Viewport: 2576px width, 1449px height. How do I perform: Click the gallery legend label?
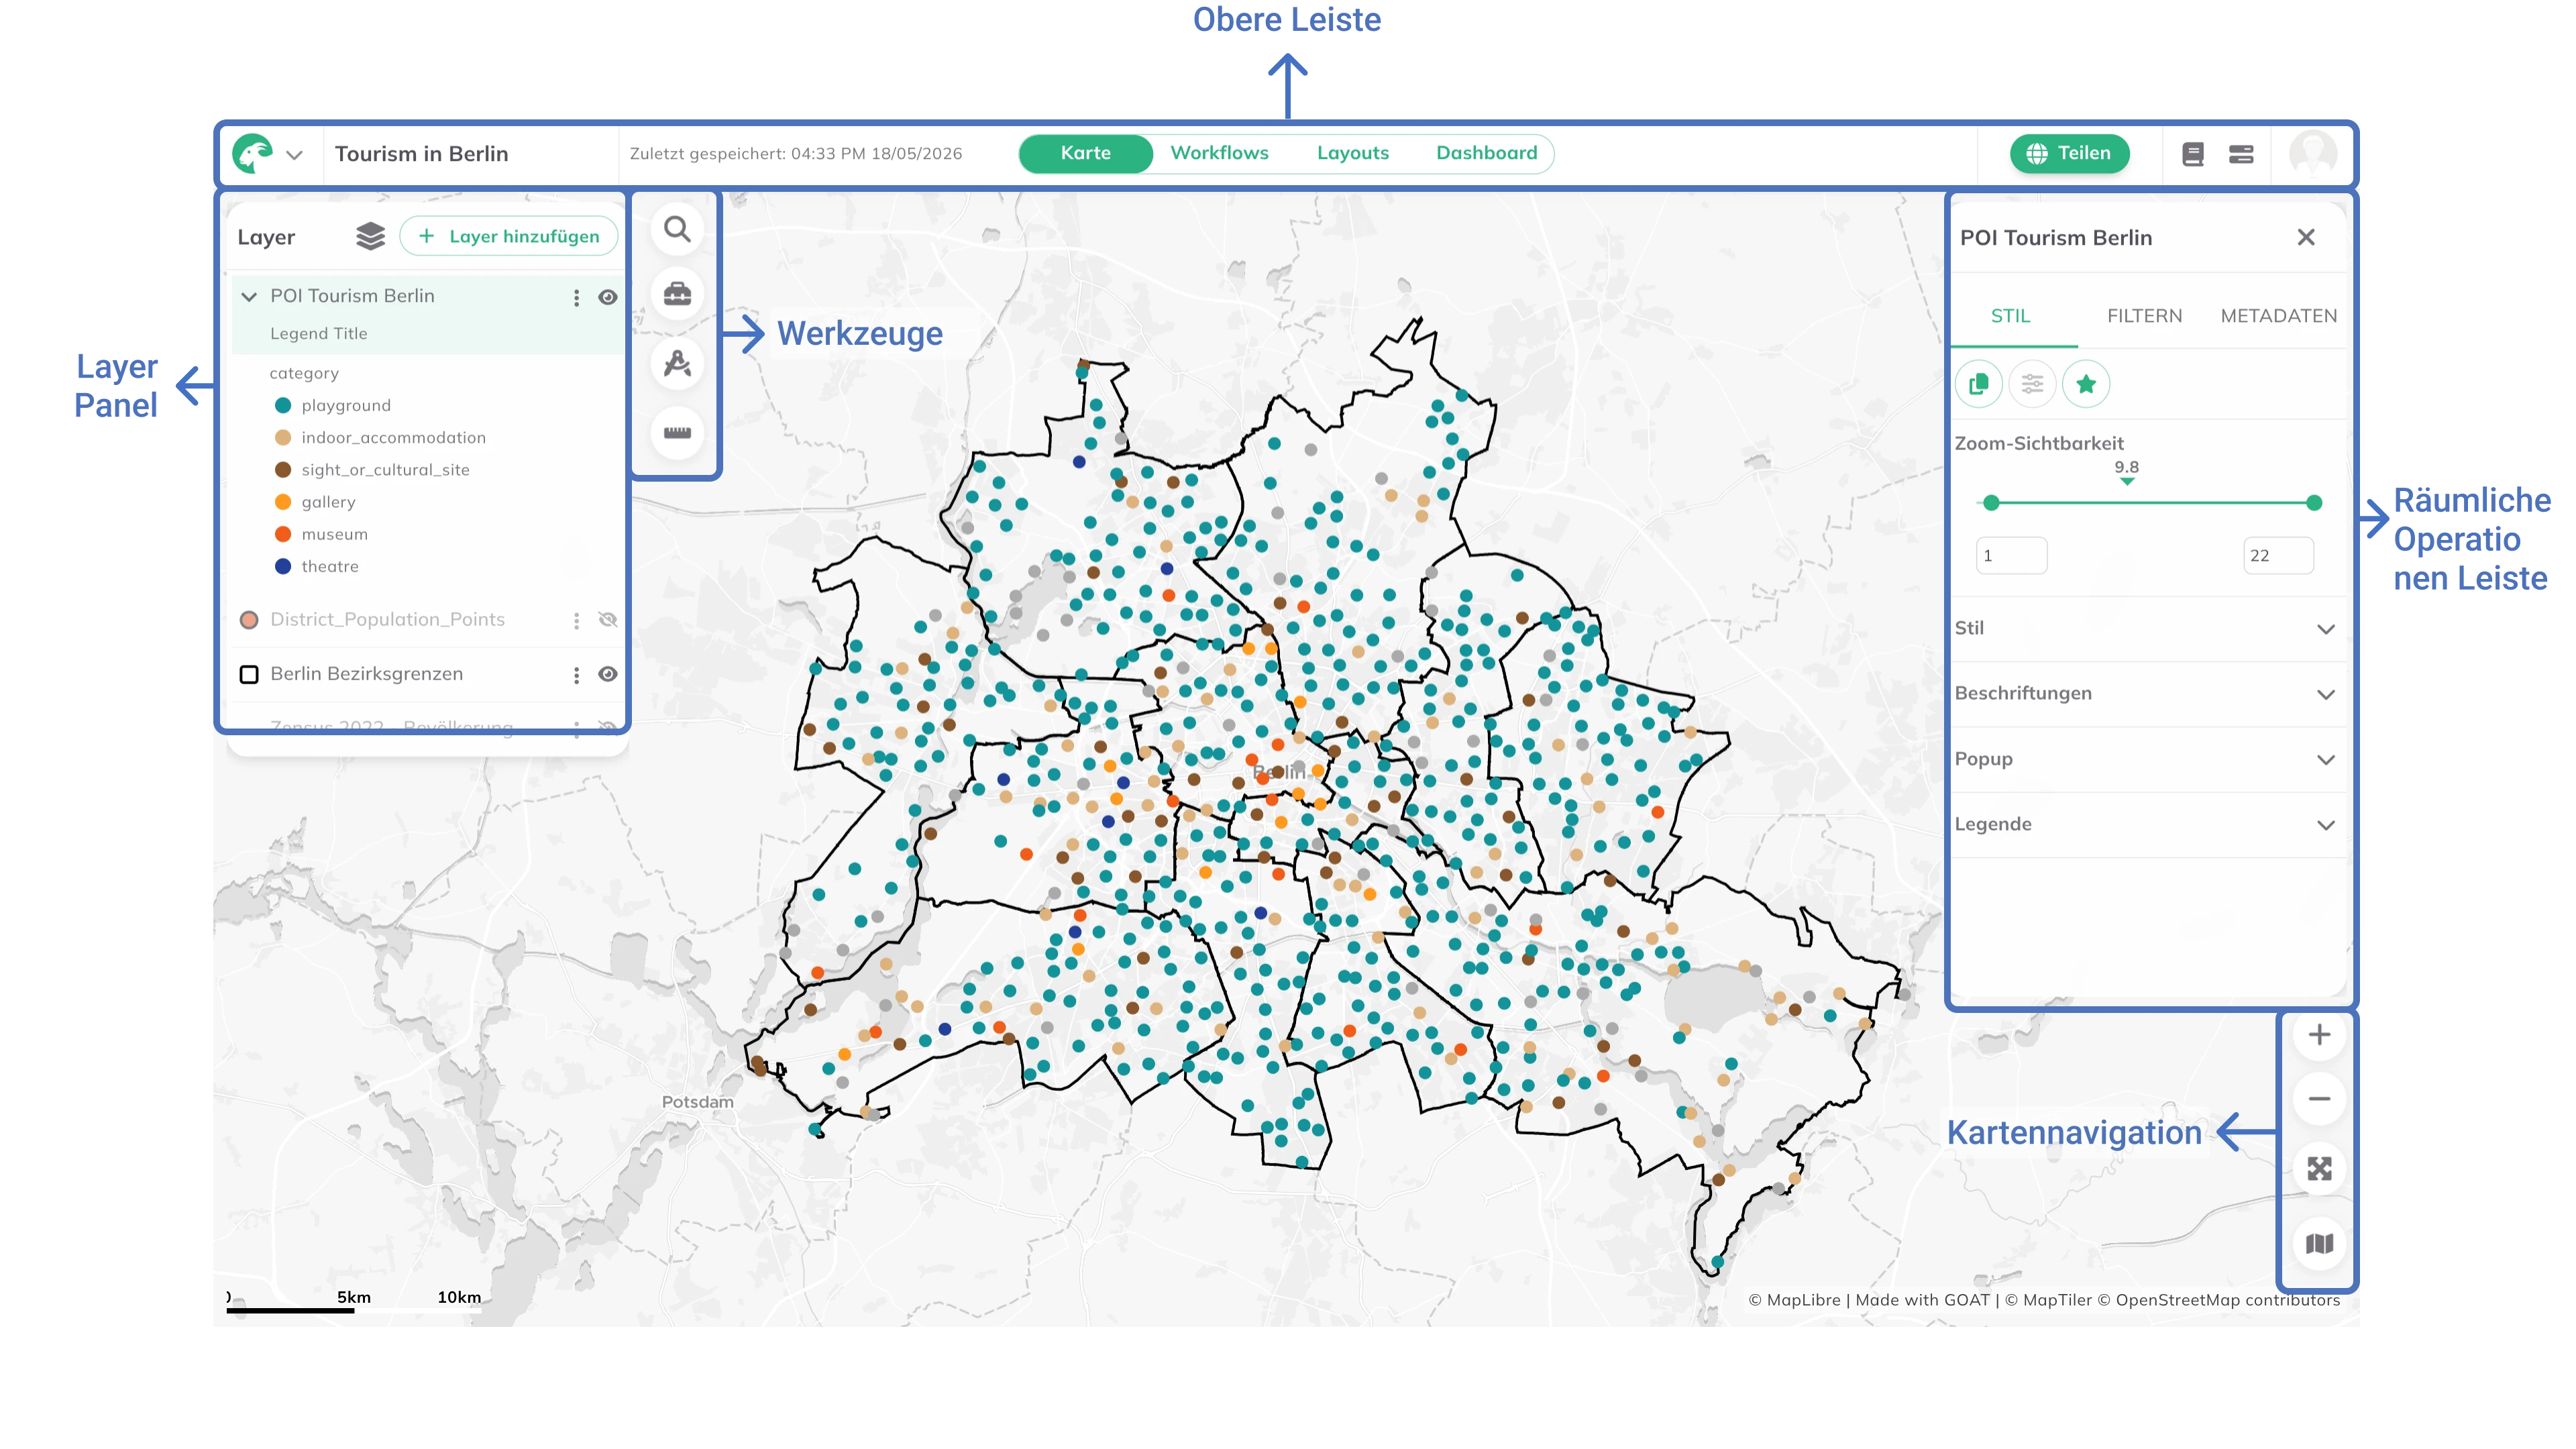[x=328, y=502]
